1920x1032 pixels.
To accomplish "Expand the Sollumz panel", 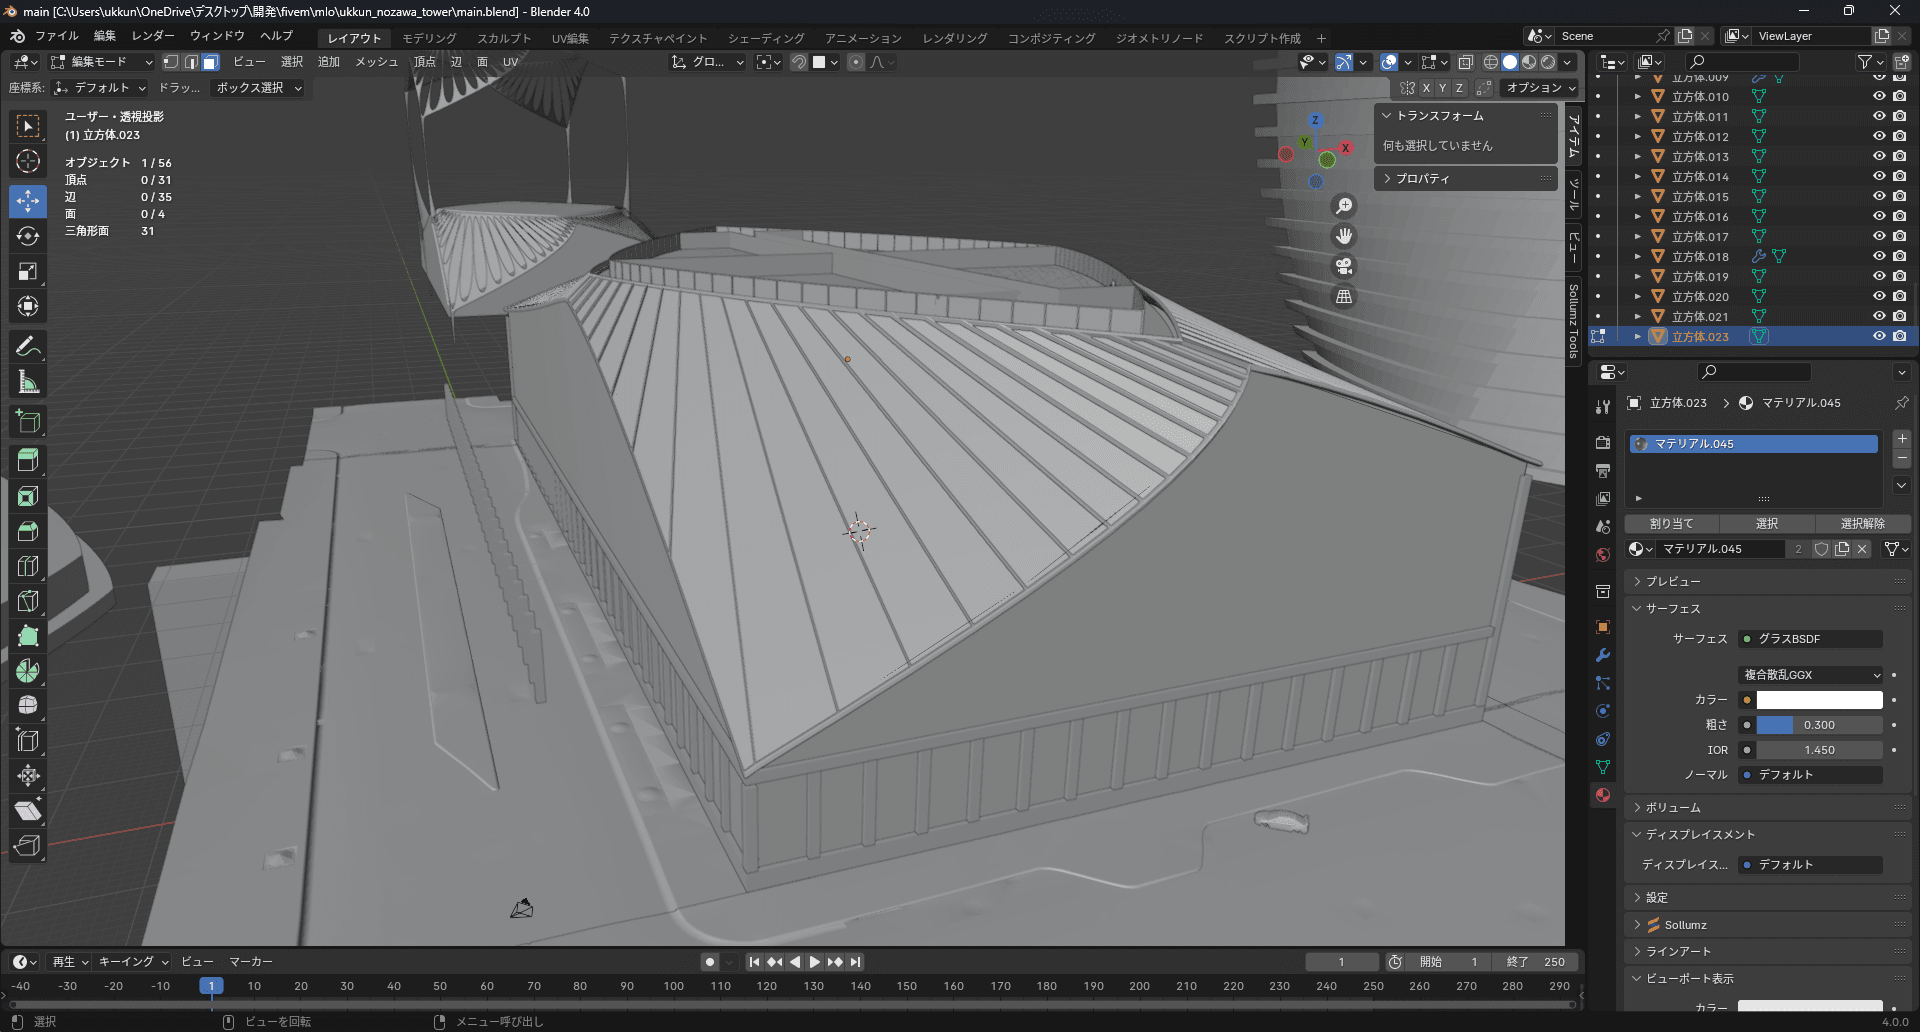I will click(x=1685, y=926).
